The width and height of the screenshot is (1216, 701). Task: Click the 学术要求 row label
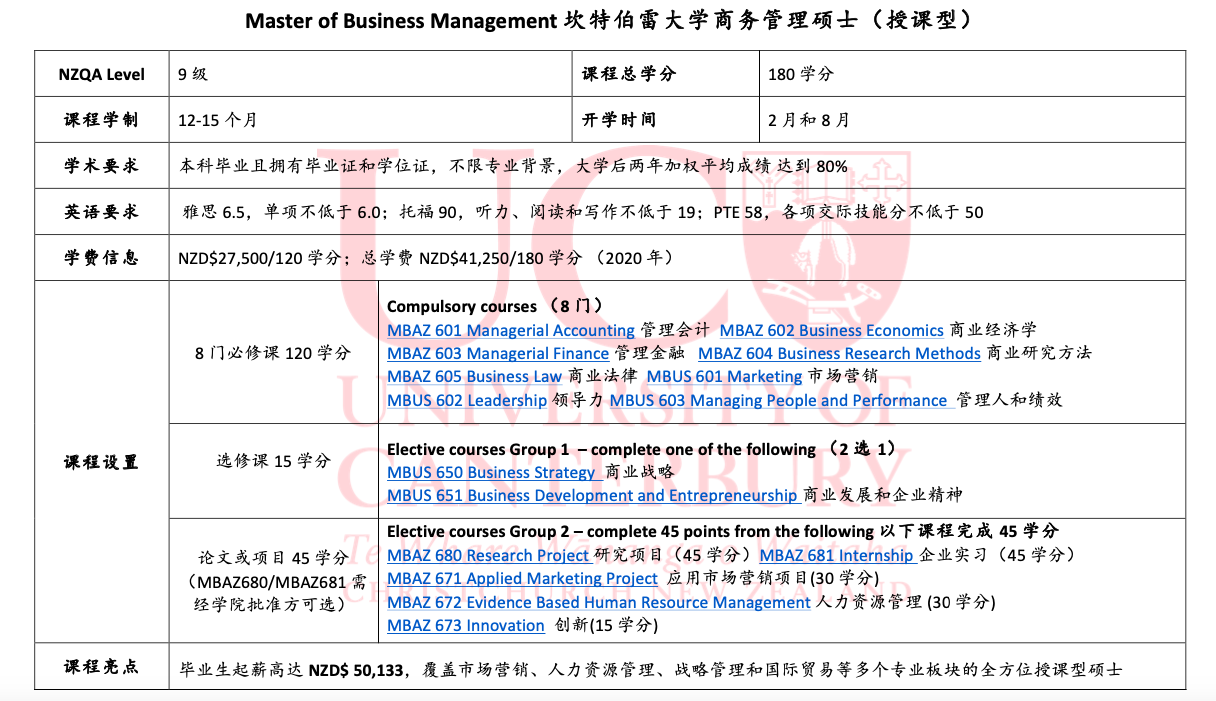click(102, 166)
